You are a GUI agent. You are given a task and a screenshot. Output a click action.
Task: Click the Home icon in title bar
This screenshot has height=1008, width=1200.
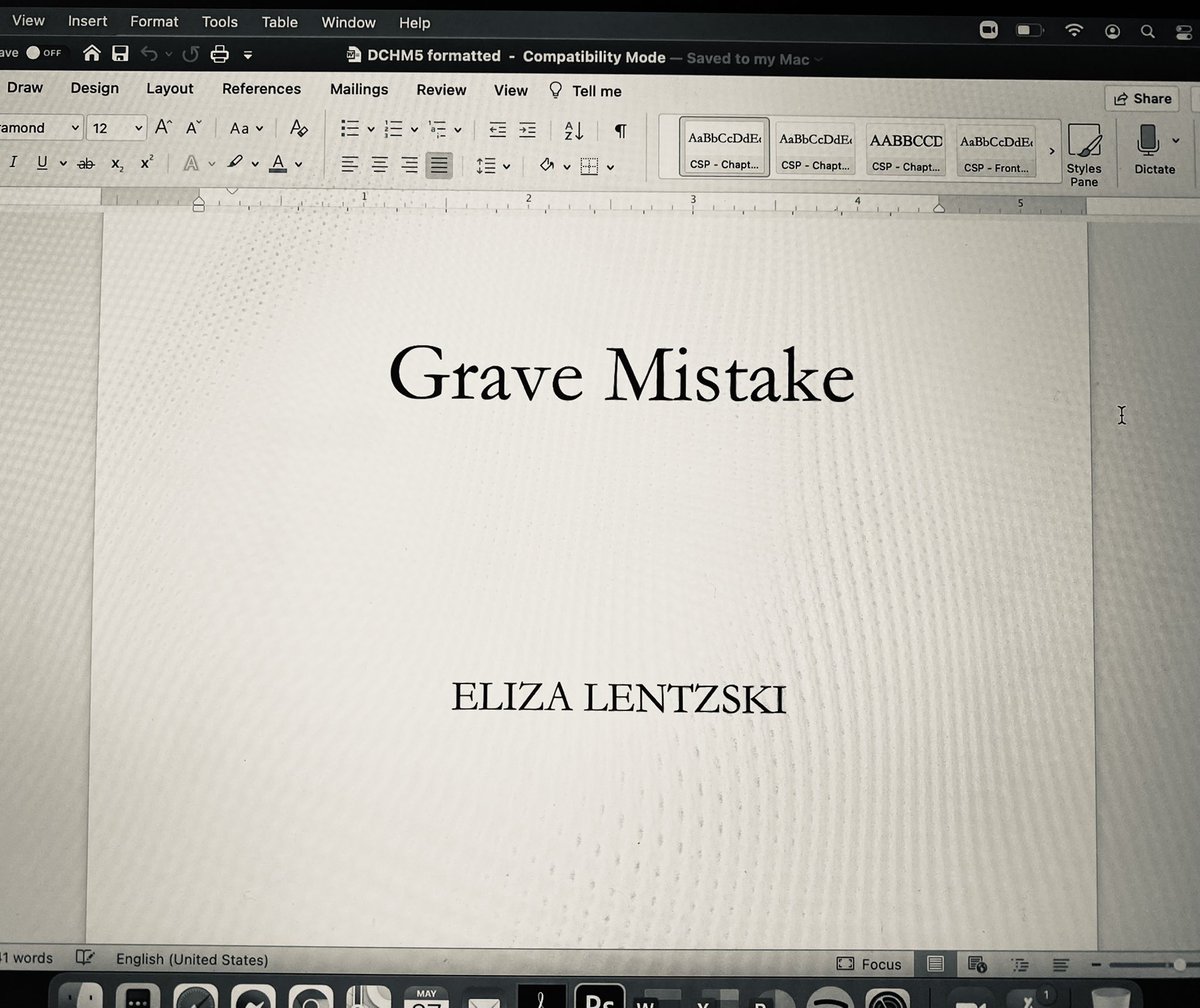[92, 54]
